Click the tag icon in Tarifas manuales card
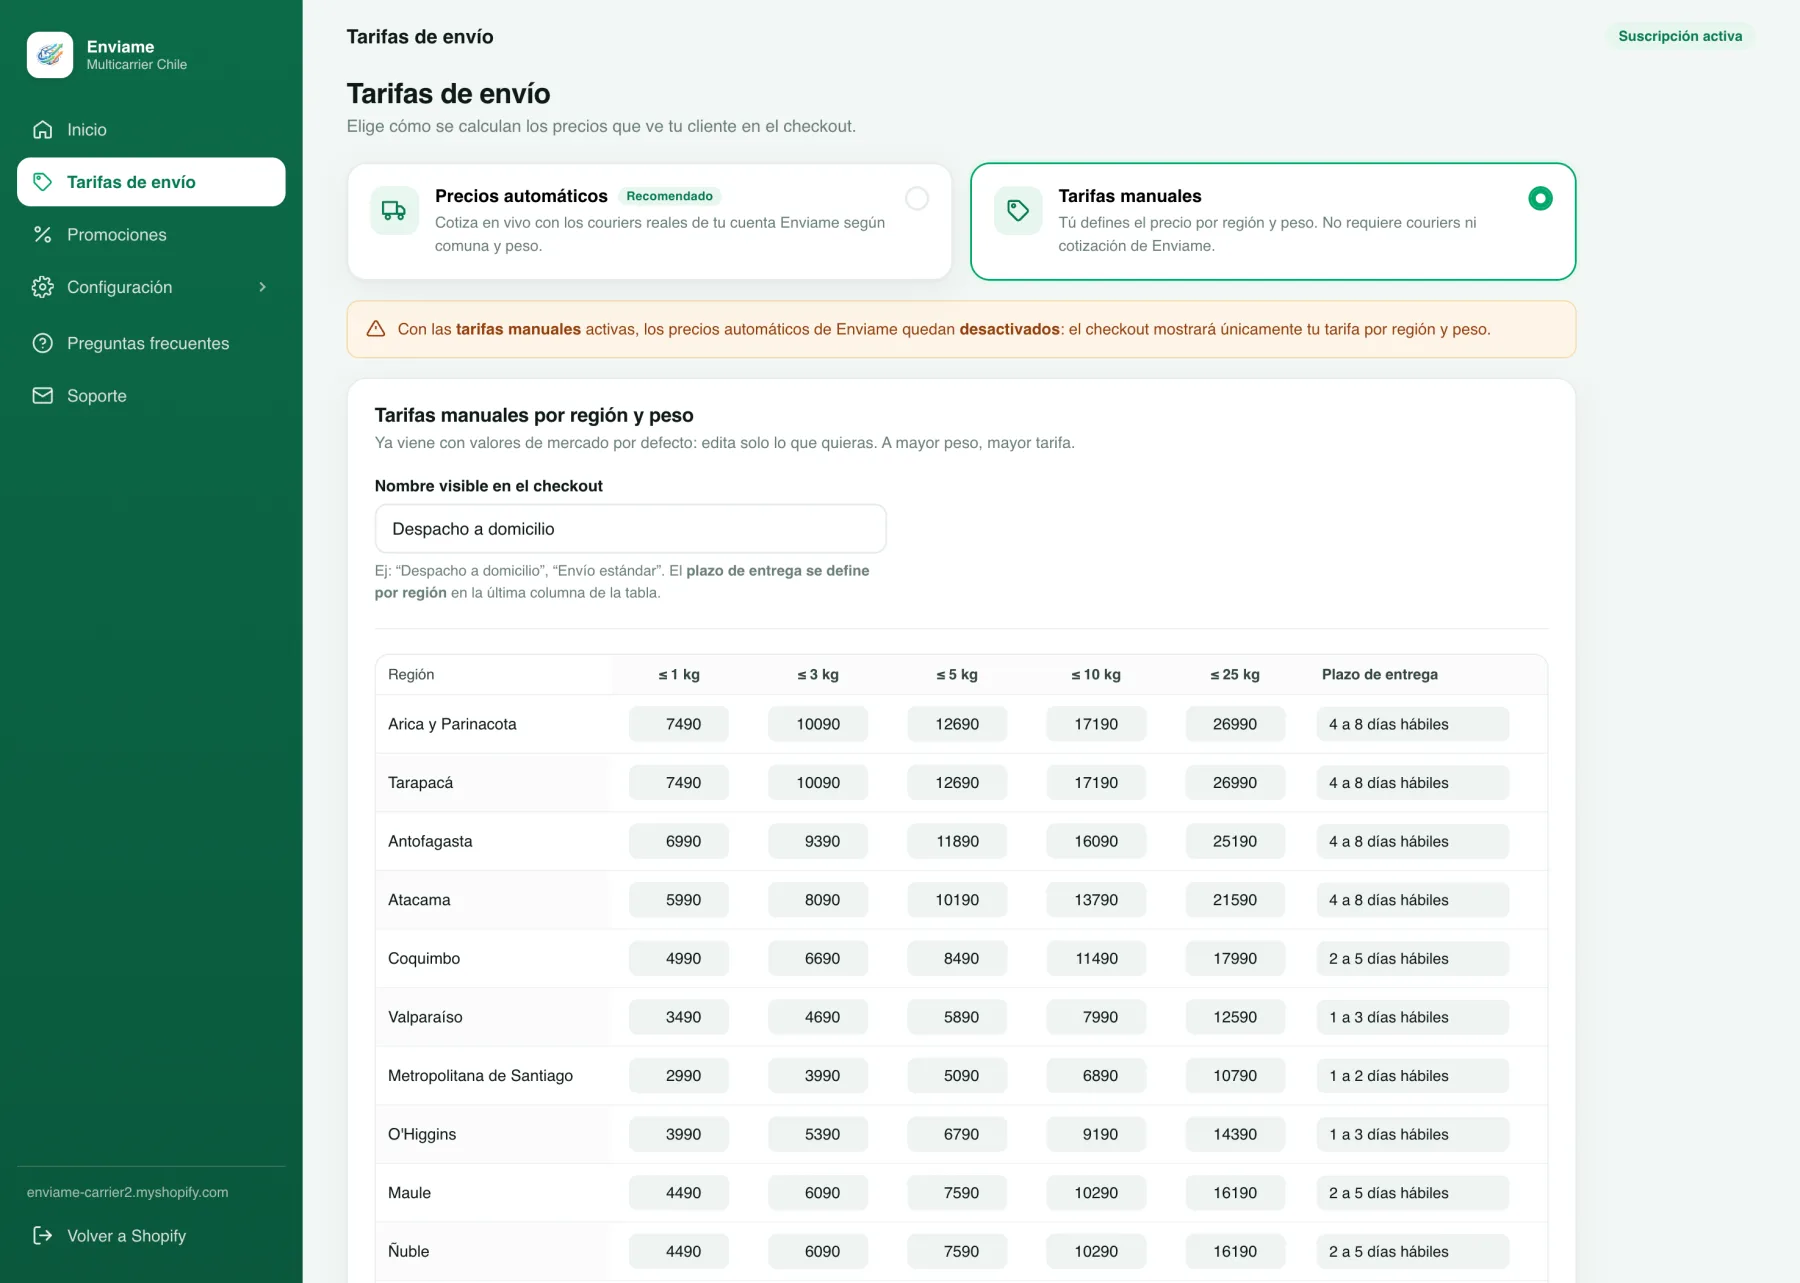The height and width of the screenshot is (1283, 1800). coord(1018,210)
